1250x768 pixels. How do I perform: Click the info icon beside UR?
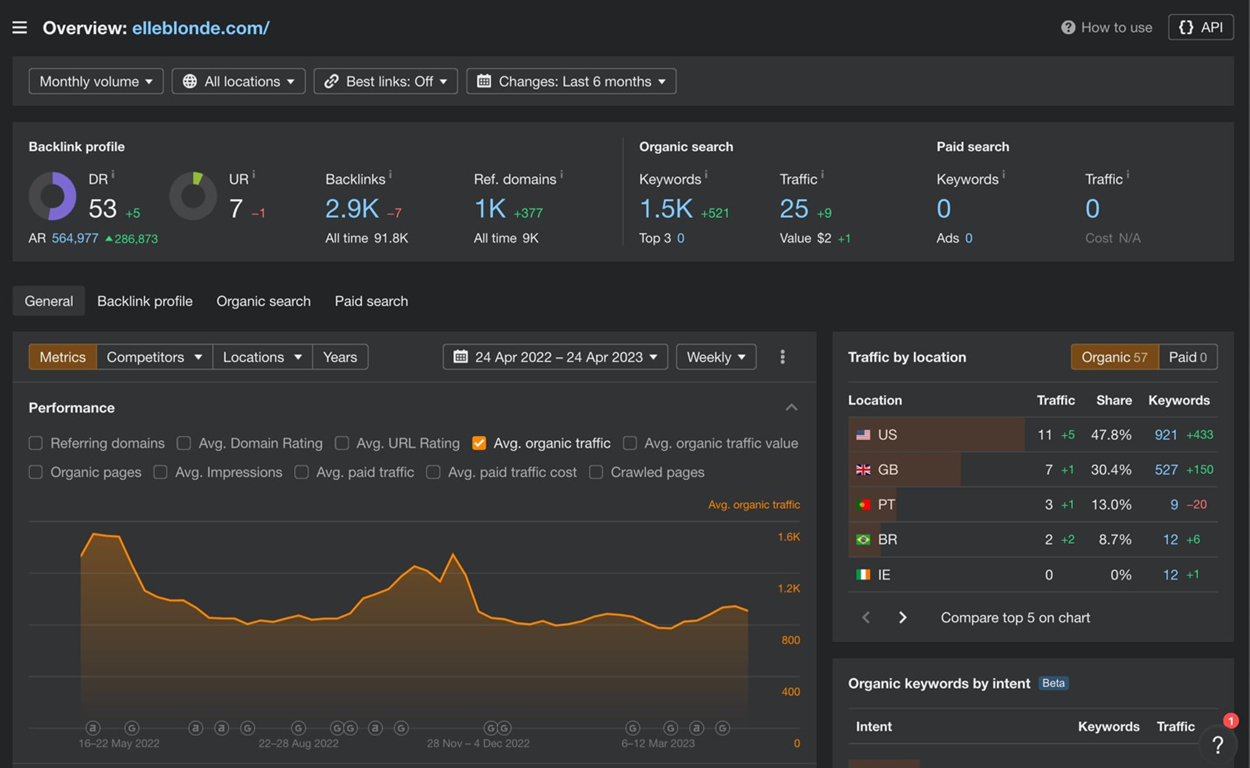(253, 175)
